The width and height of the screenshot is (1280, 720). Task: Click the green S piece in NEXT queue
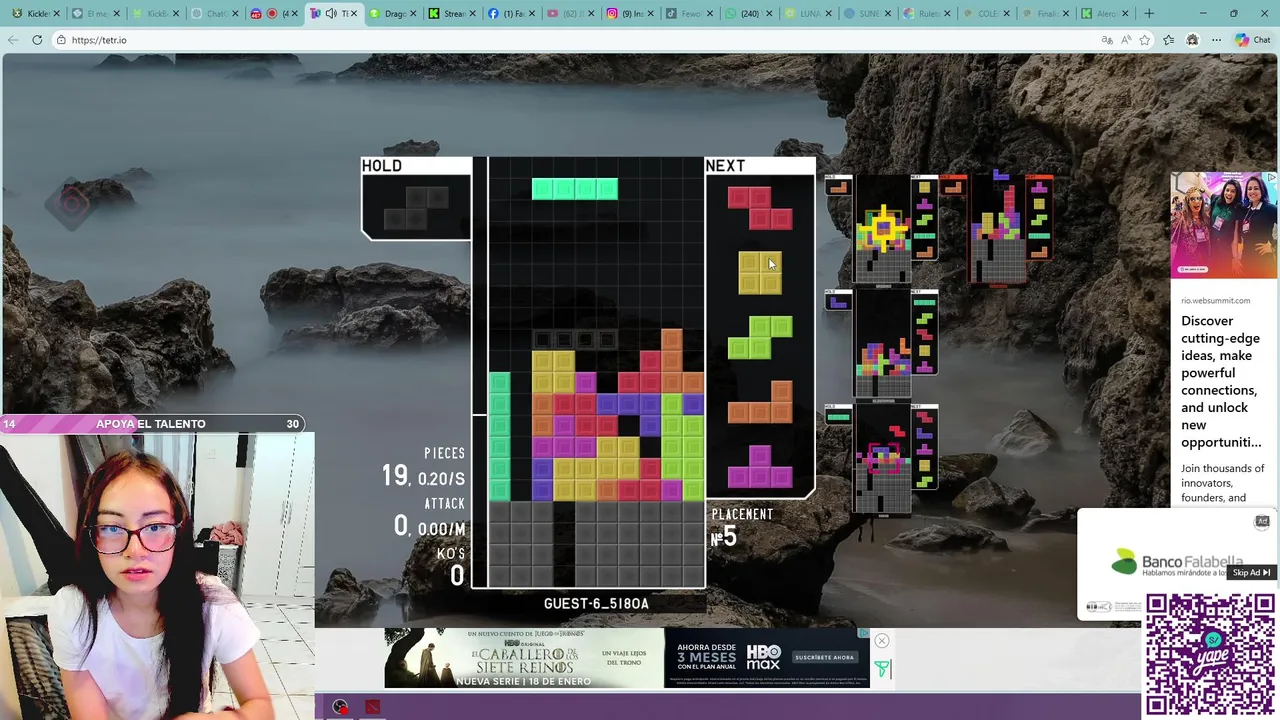[760, 337]
